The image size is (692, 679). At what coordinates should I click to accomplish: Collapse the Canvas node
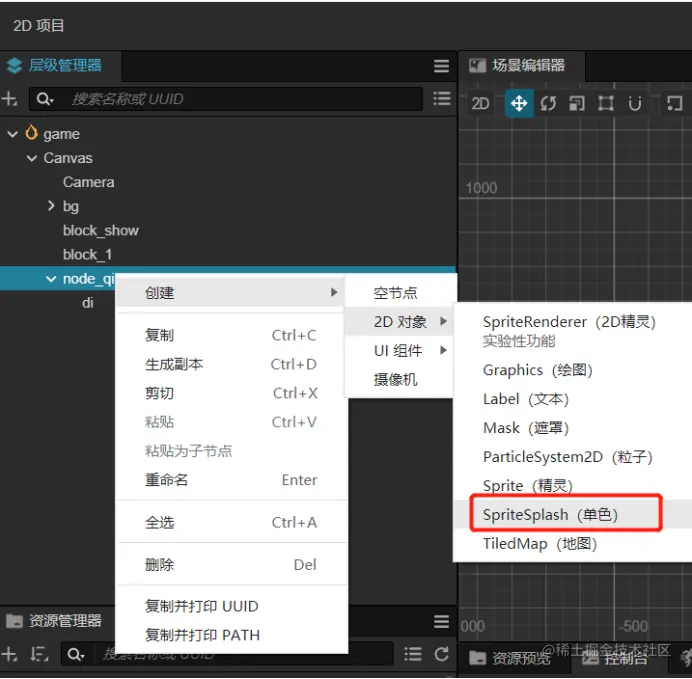pyautogui.click(x=32, y=158)
